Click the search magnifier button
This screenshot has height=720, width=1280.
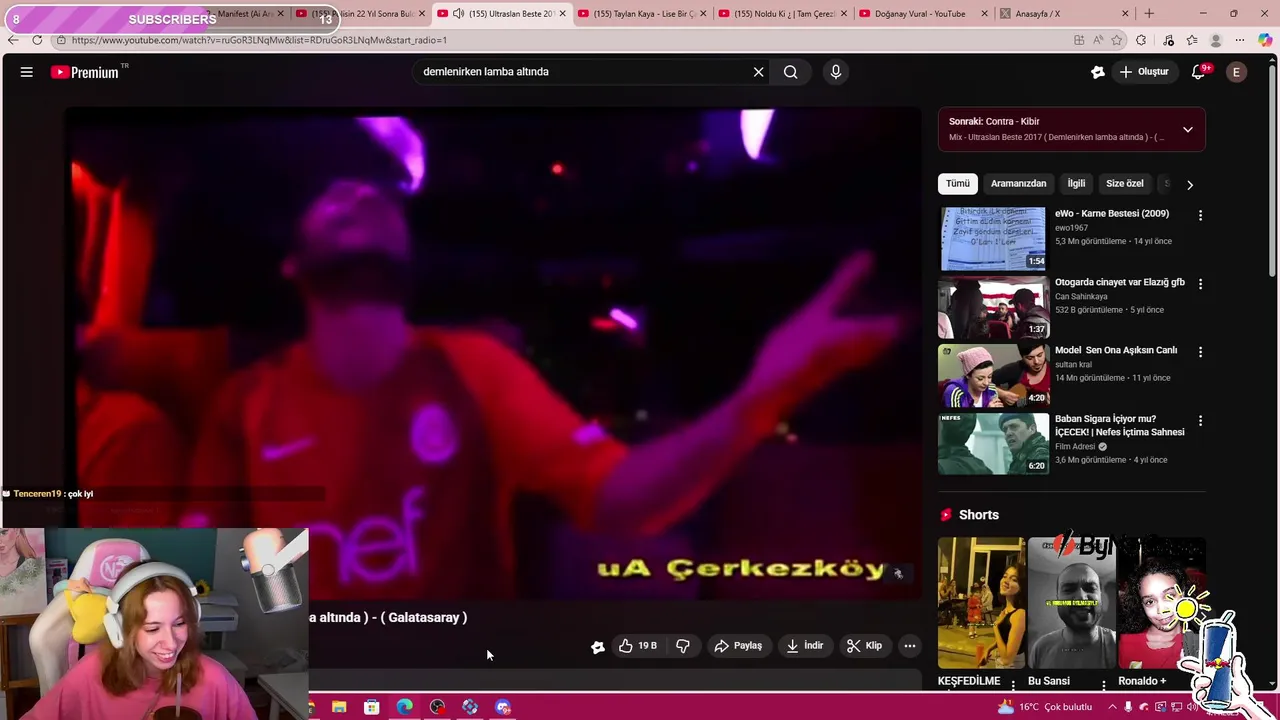pos(791,72)
